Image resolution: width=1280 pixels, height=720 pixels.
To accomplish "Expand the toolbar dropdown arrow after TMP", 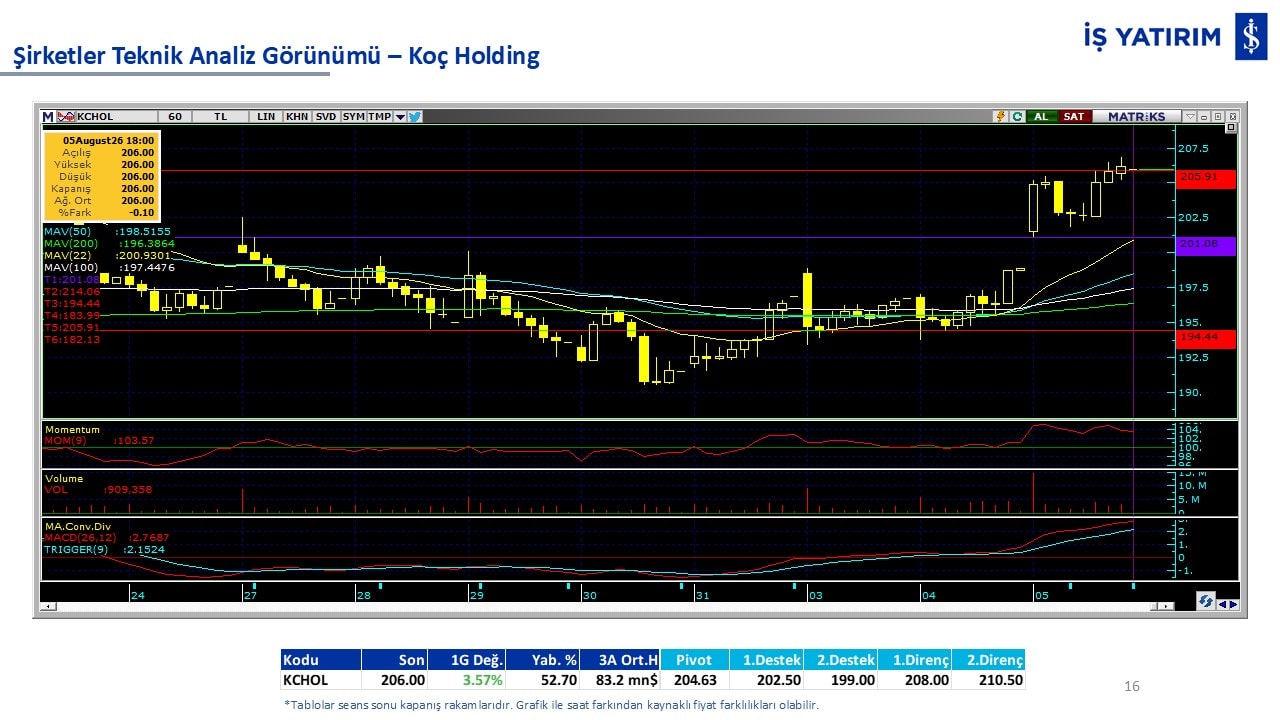I will 400,116.
